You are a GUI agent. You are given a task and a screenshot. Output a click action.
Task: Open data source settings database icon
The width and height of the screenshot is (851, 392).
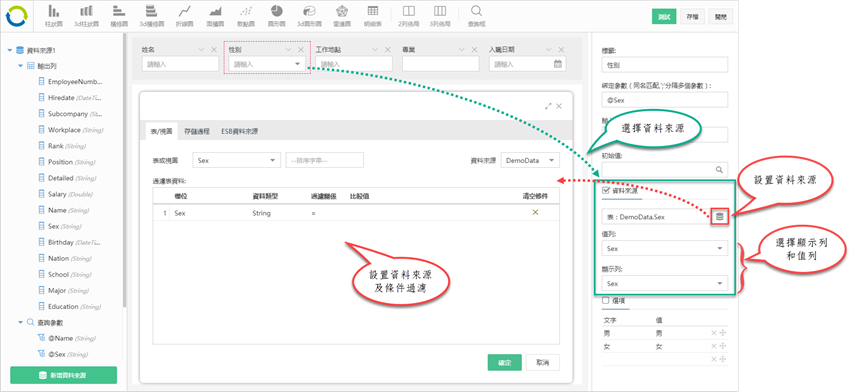point(720,217)
